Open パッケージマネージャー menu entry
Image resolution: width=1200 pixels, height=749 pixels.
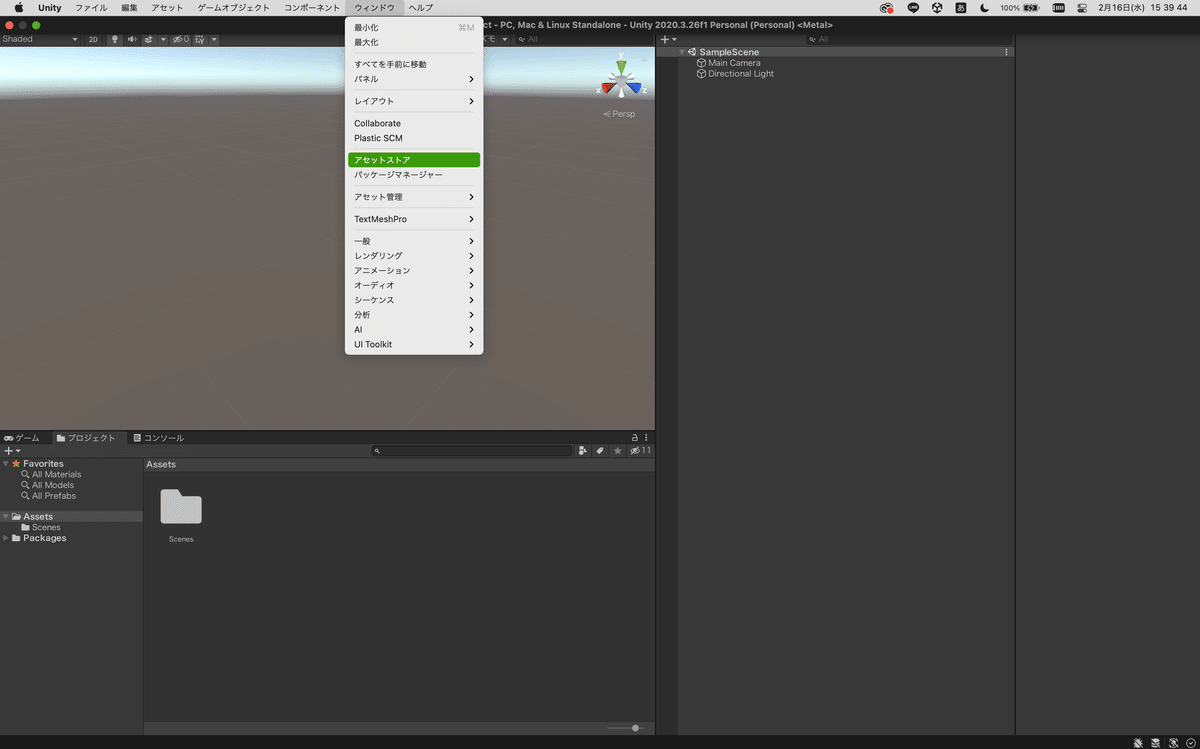(414, 175)
